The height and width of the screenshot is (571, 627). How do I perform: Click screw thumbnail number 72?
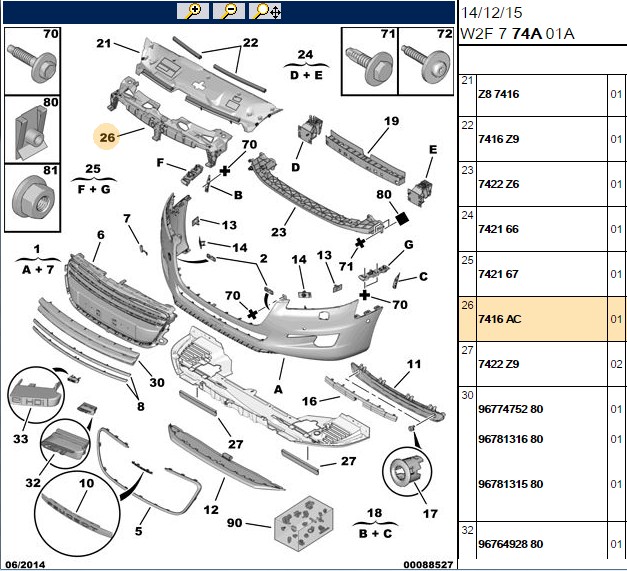tap(426, 61)
